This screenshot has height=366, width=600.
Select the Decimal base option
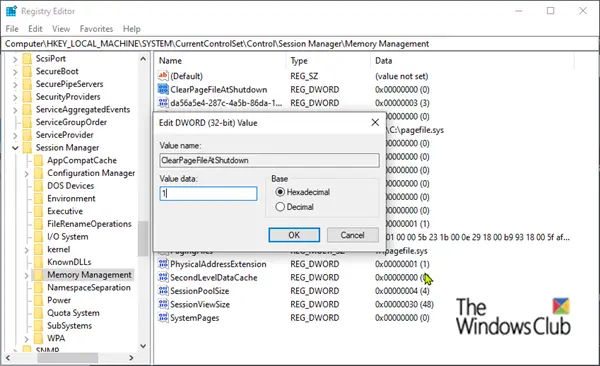(x=280, y=207)
